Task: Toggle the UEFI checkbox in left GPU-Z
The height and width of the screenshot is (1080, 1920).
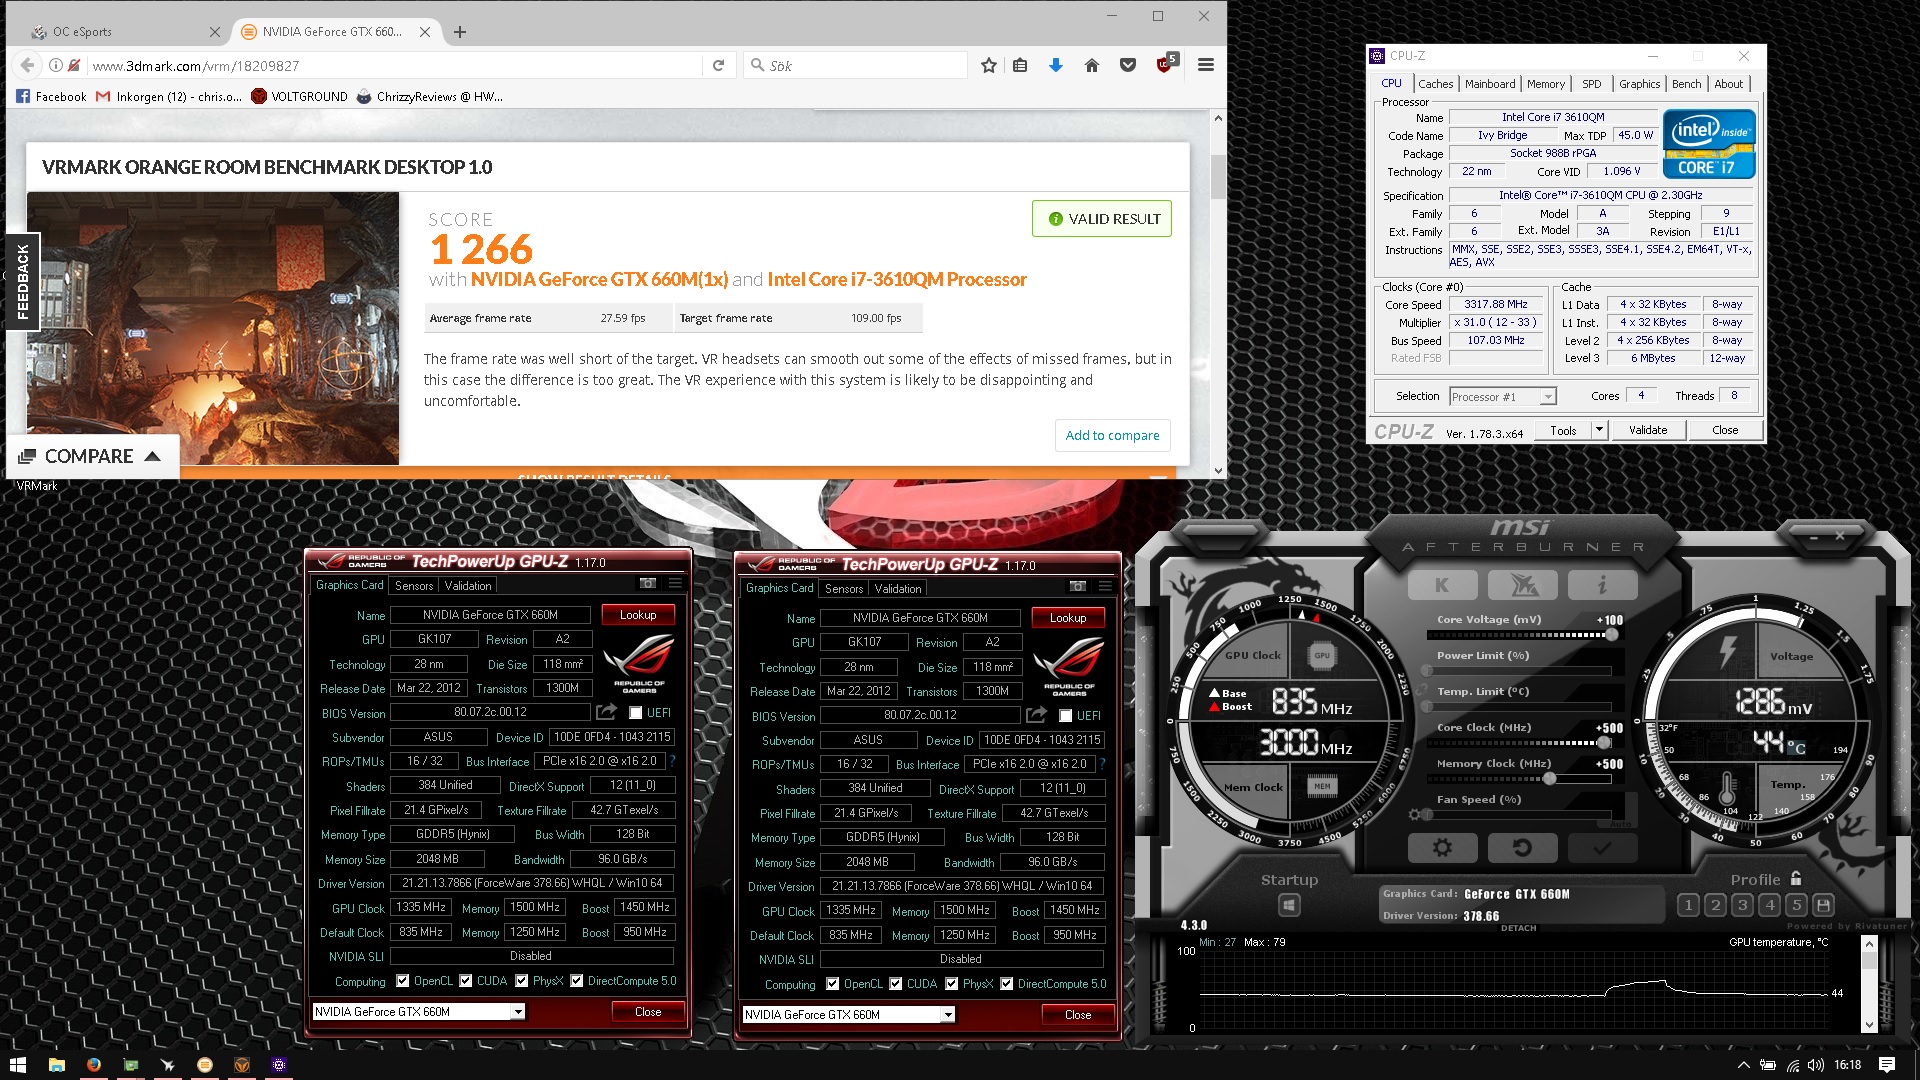Action: coord(635,713)
